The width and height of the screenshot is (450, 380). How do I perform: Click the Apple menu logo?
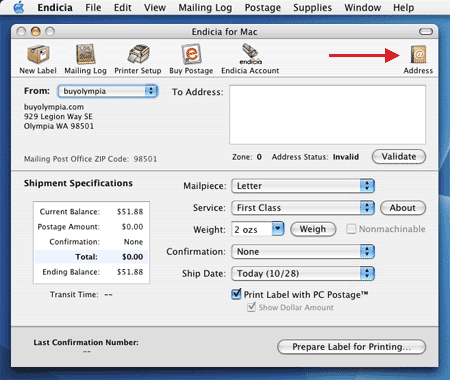[x=19, y=7]
